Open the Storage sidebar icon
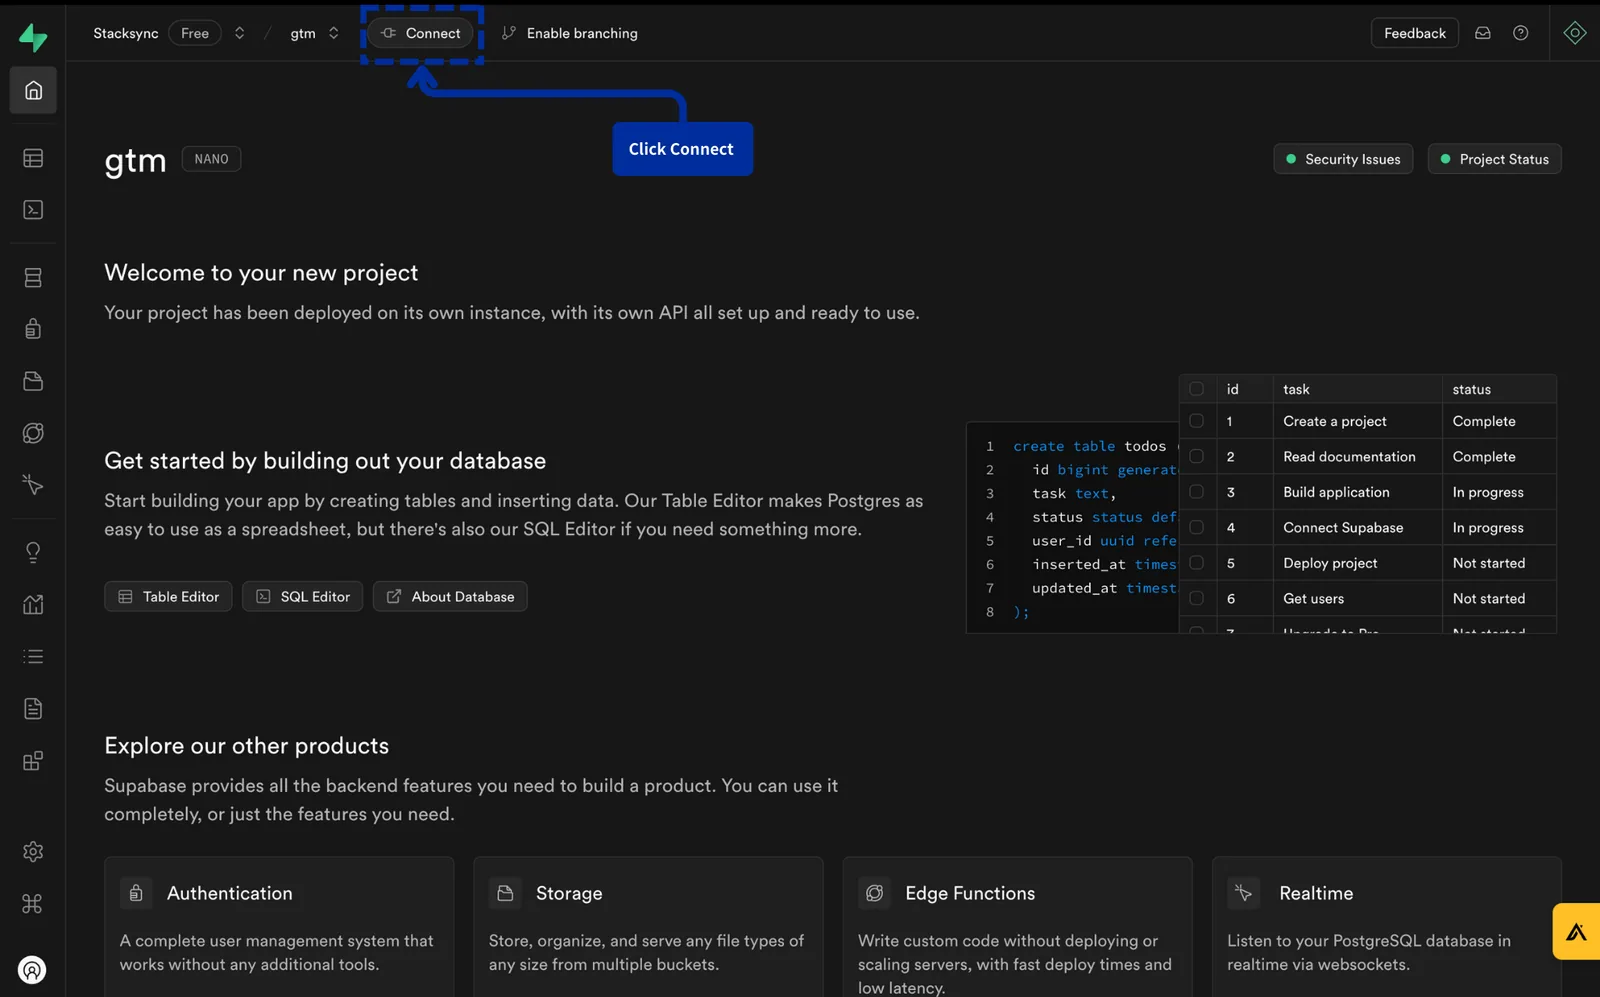 pyautogui.click(x=33, y=381)
